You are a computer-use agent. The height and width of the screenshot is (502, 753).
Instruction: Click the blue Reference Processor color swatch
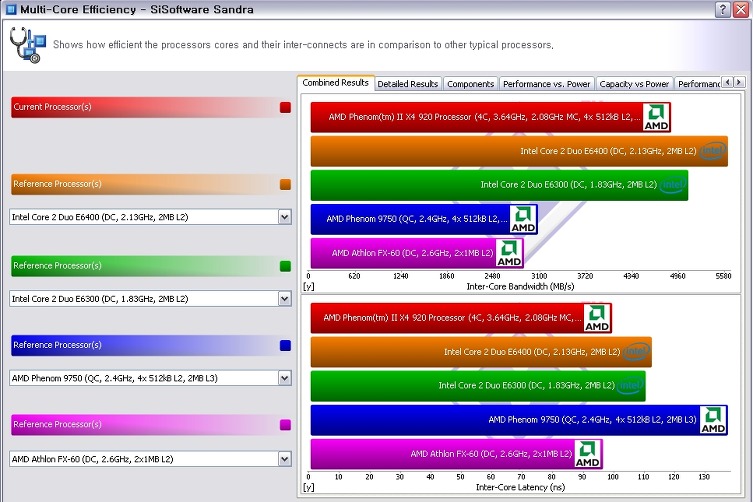click(285, 345)
